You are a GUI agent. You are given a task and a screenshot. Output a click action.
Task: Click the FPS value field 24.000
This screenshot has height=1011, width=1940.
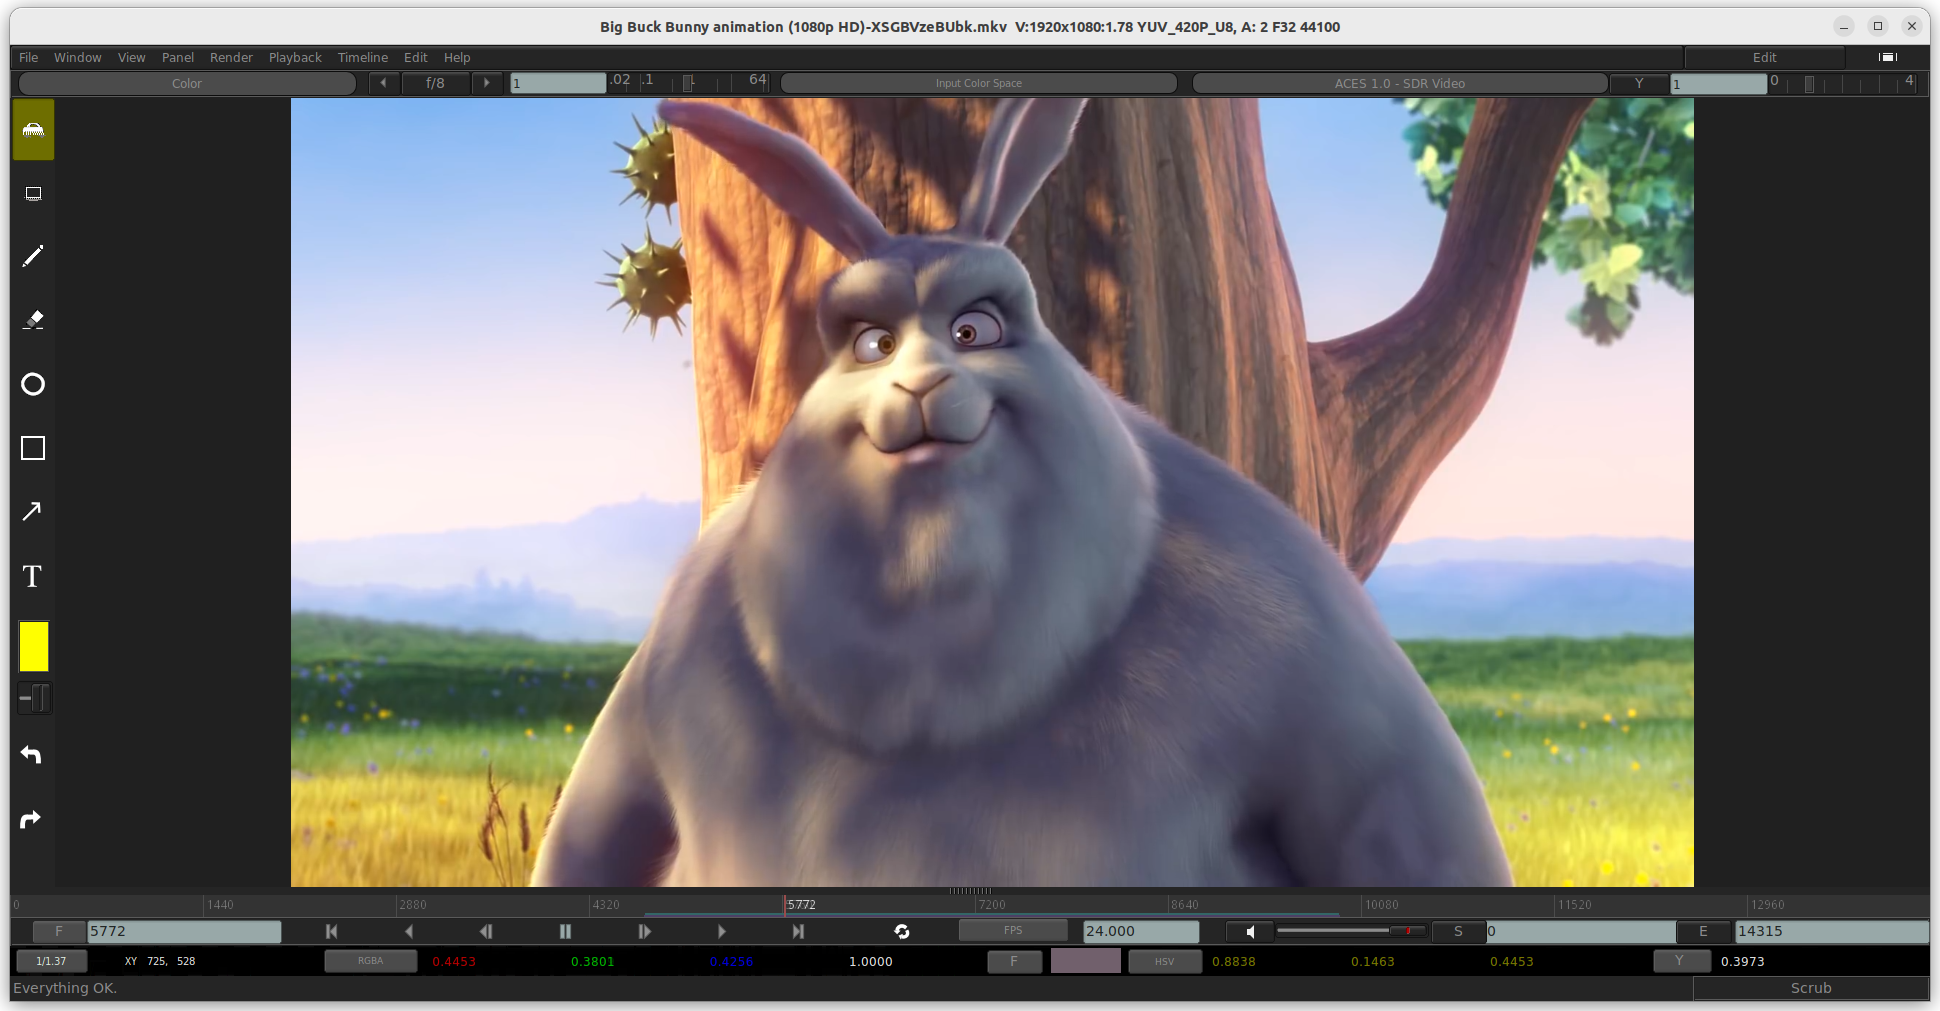pos(1141,931)
